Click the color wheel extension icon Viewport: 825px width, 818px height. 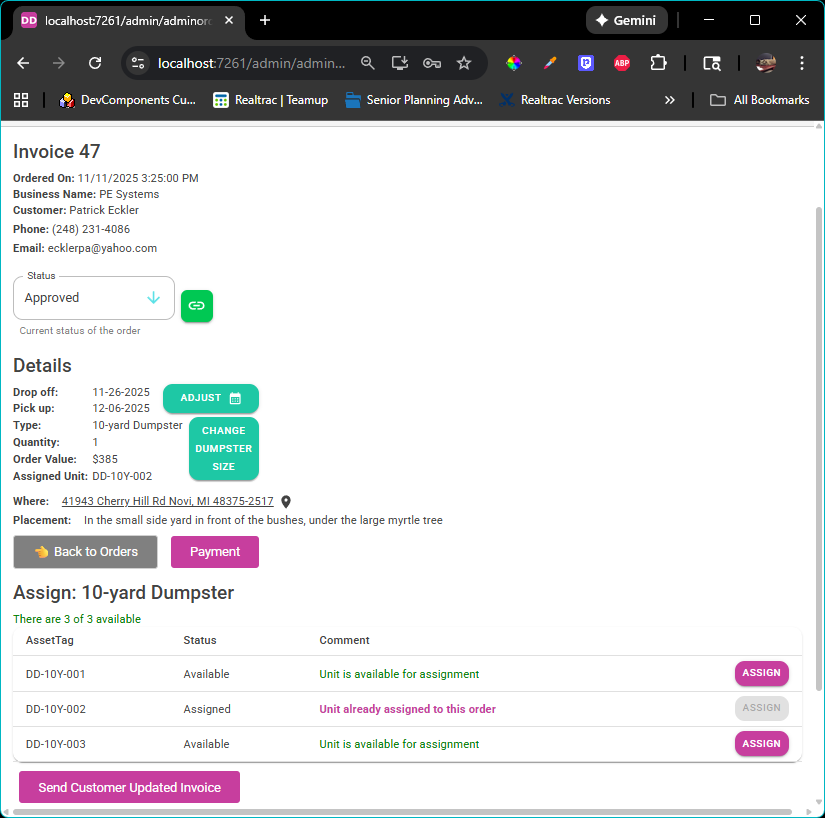click(x=514, y=63)
